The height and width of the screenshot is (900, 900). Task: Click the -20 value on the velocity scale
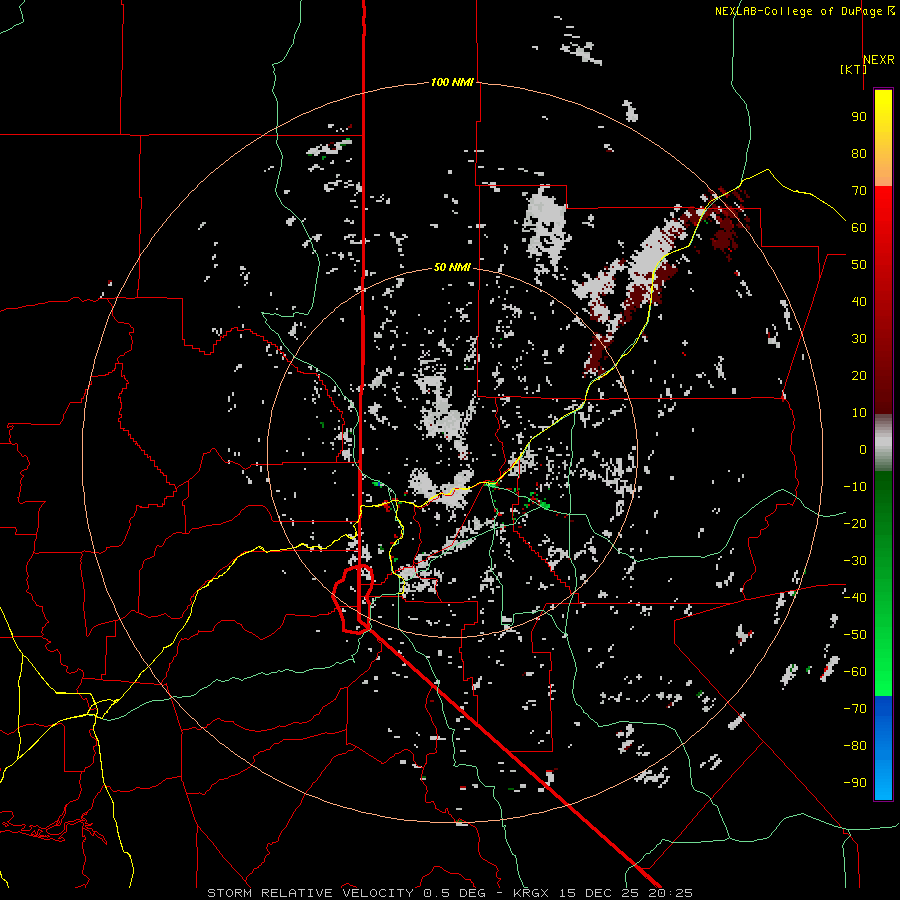(855, 523)
